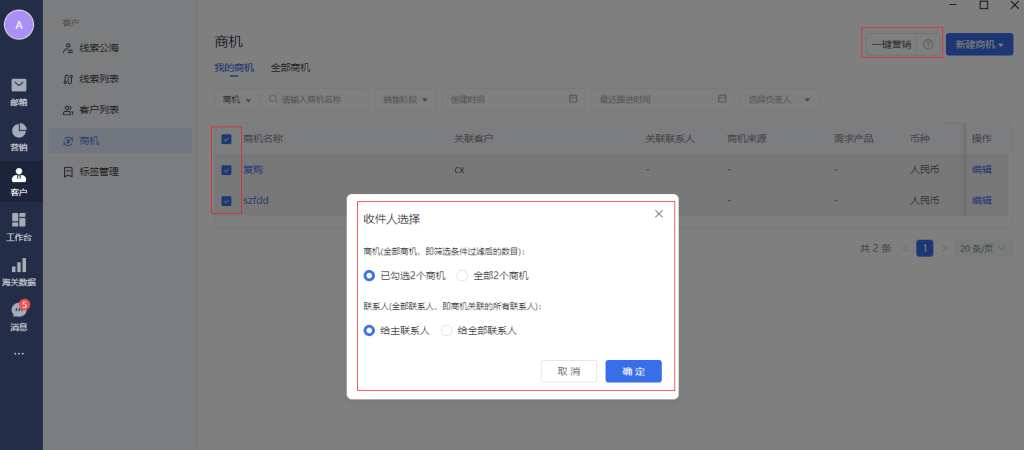Click the 取消 cancel button
The width and height of the screenshot is (1024, 450).
point(568,371)
